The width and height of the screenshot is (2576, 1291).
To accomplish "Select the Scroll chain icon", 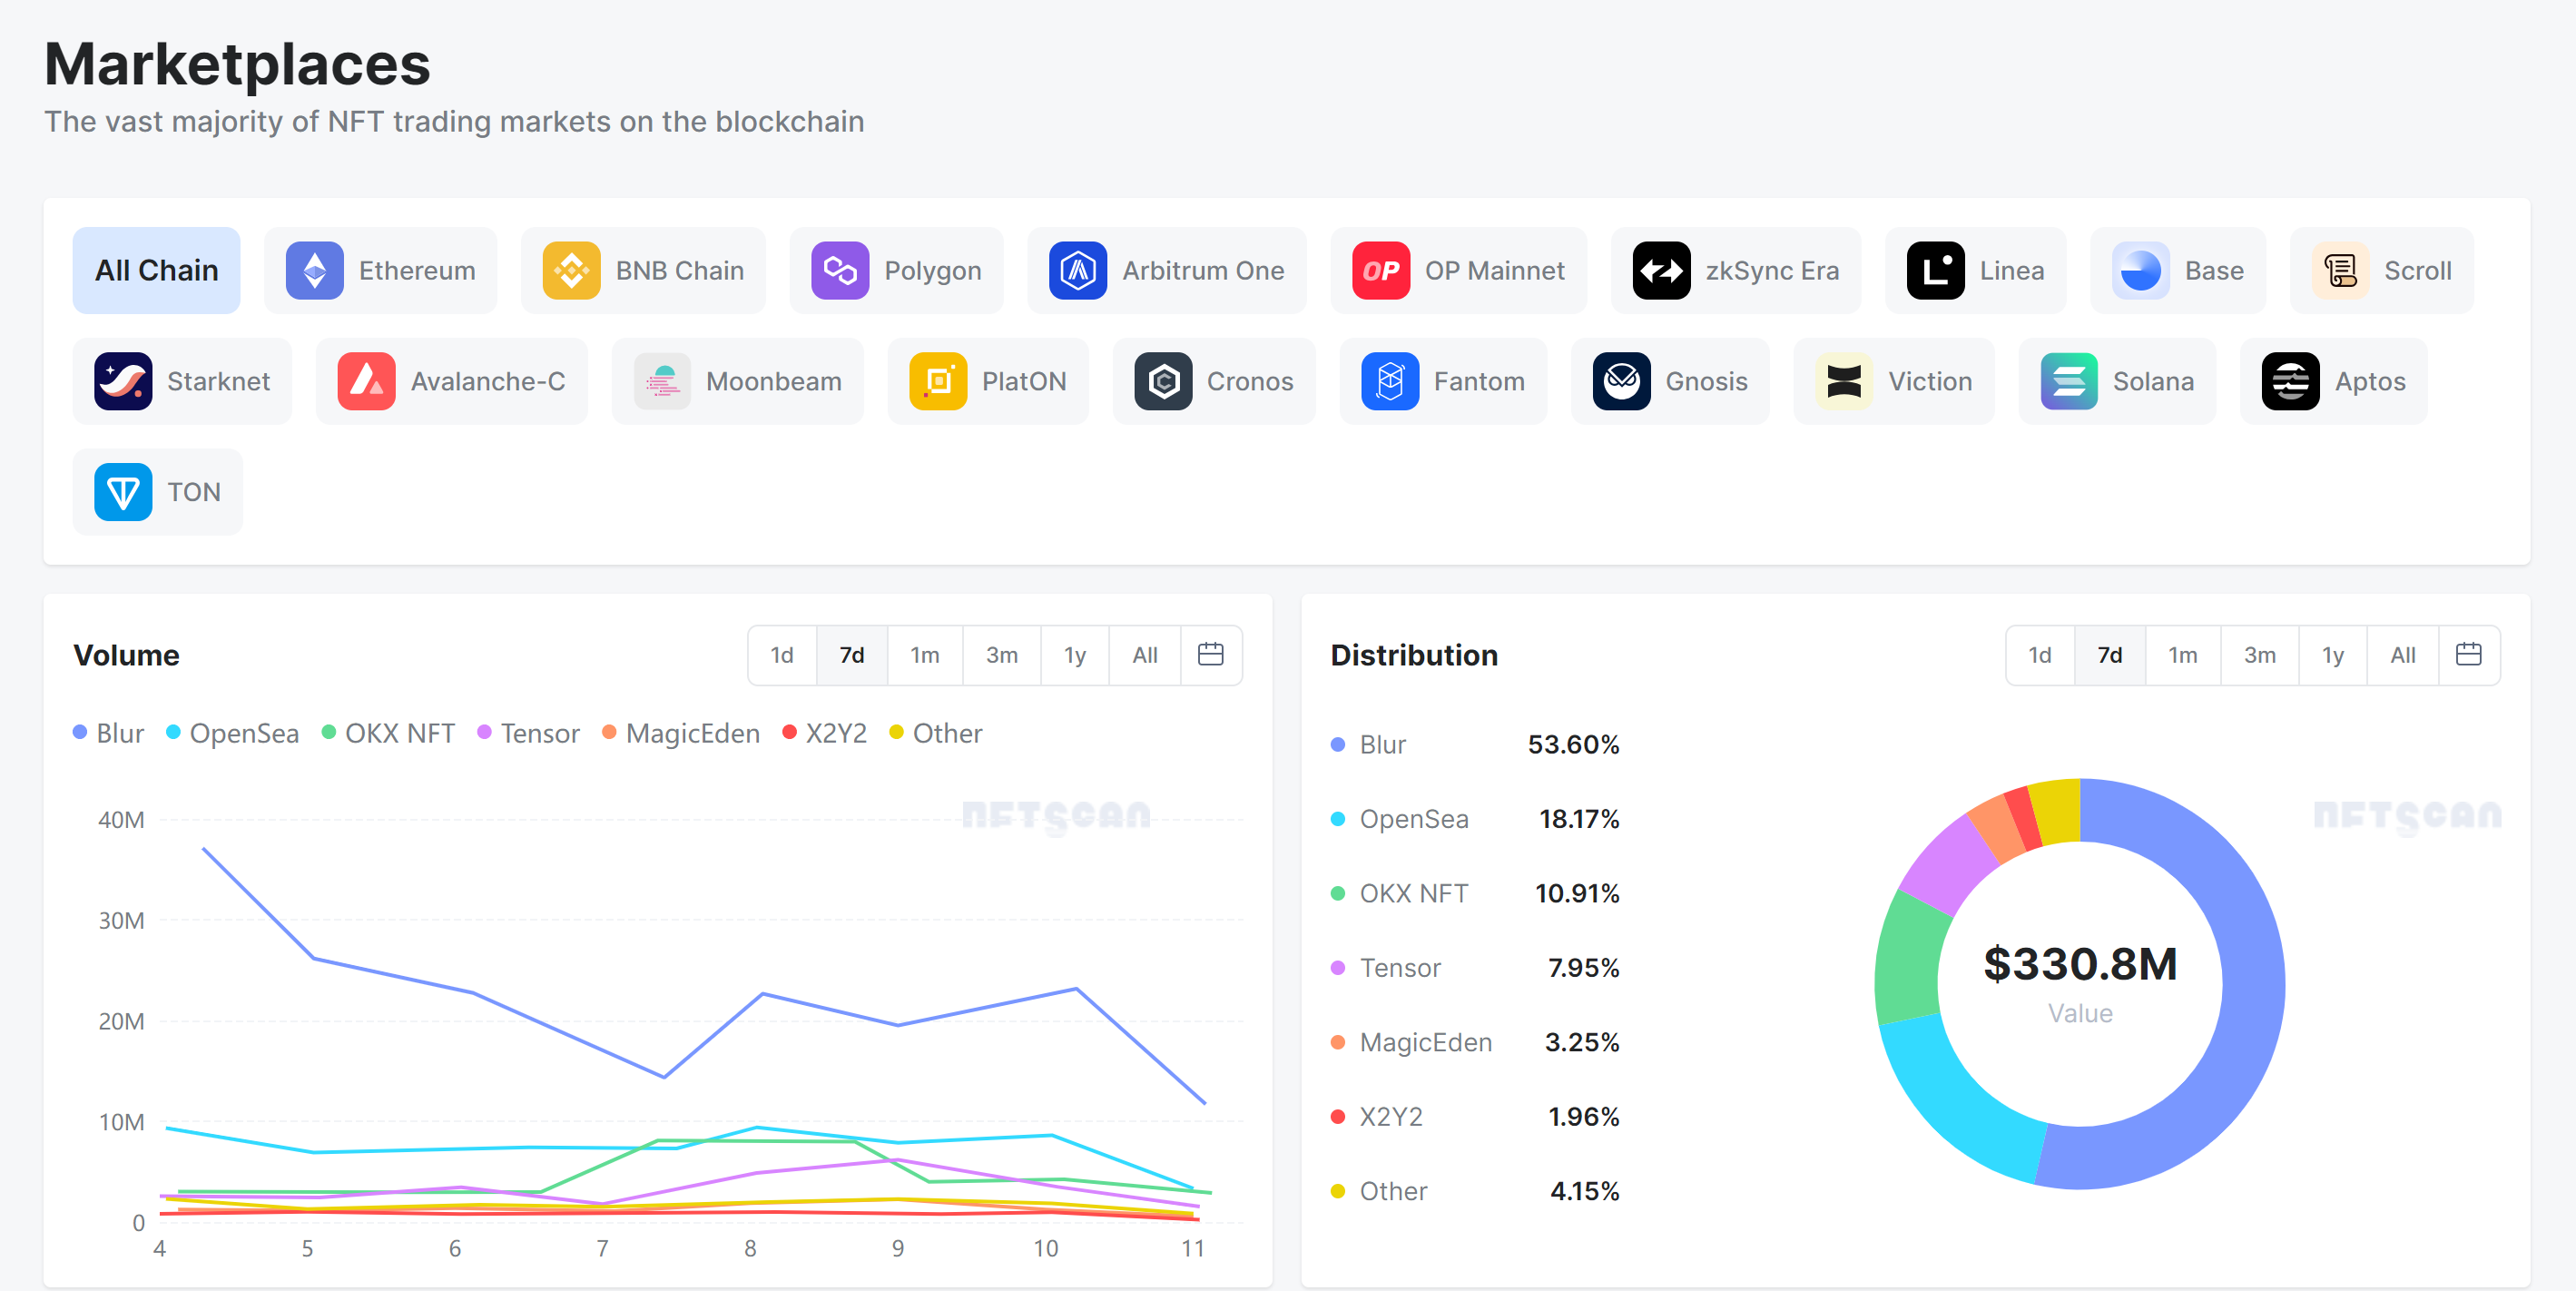I will tap(2340, 271).
